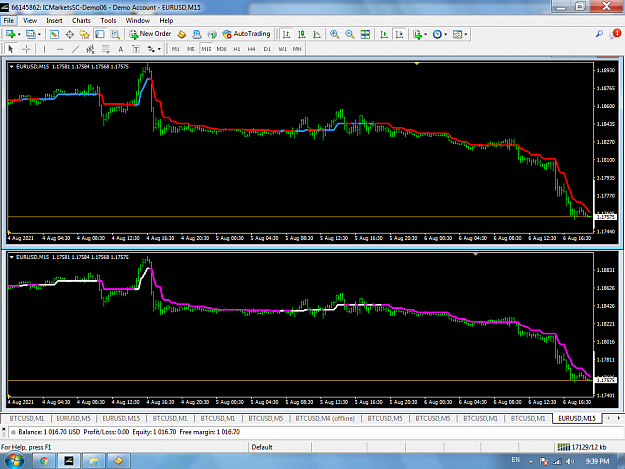Switch timeframe to M1
625x469 pixels.
click(176, 49)
